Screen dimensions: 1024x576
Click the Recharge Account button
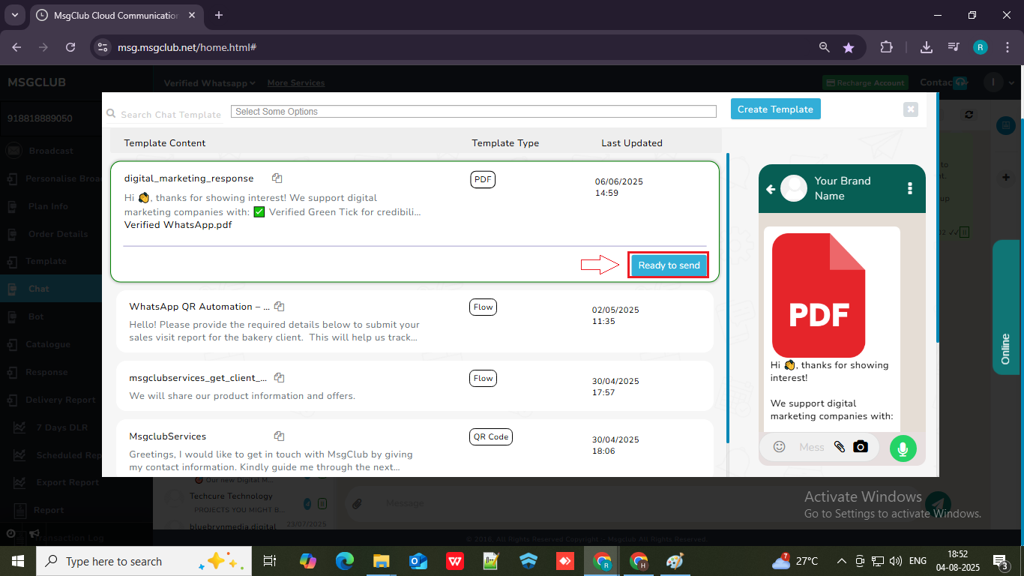tap(866, 83)
